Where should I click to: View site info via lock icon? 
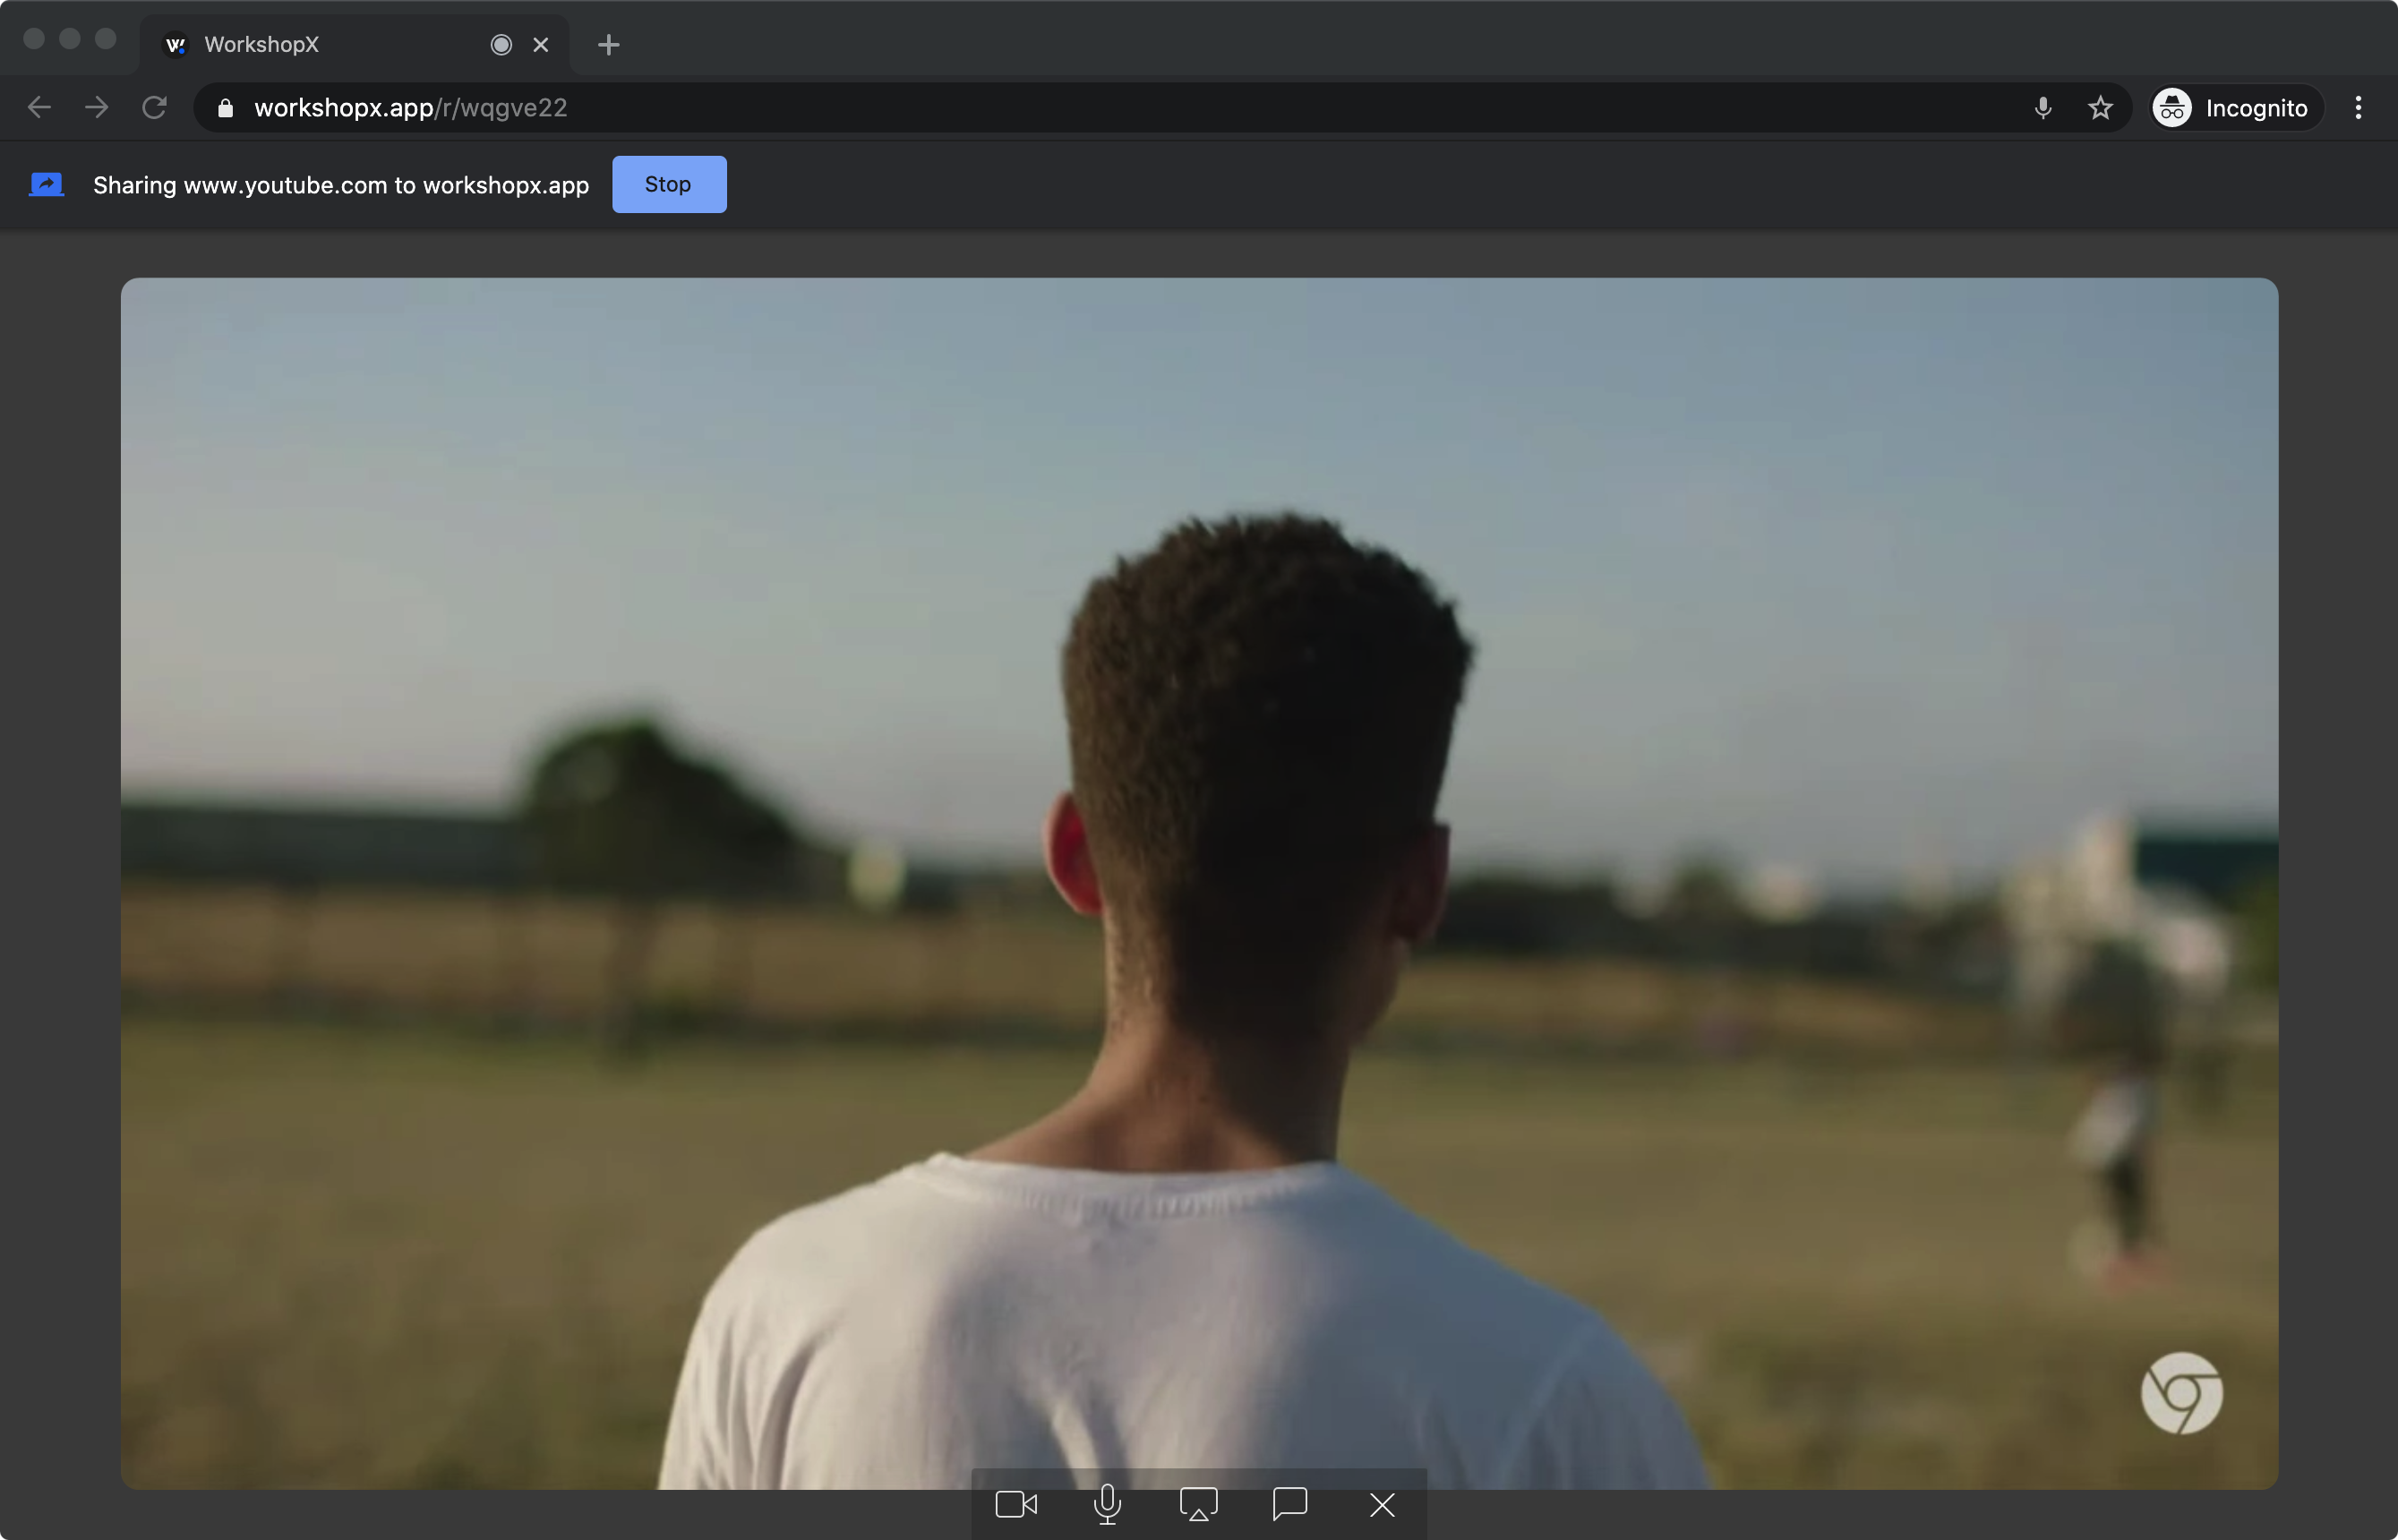tap(225, 108)
